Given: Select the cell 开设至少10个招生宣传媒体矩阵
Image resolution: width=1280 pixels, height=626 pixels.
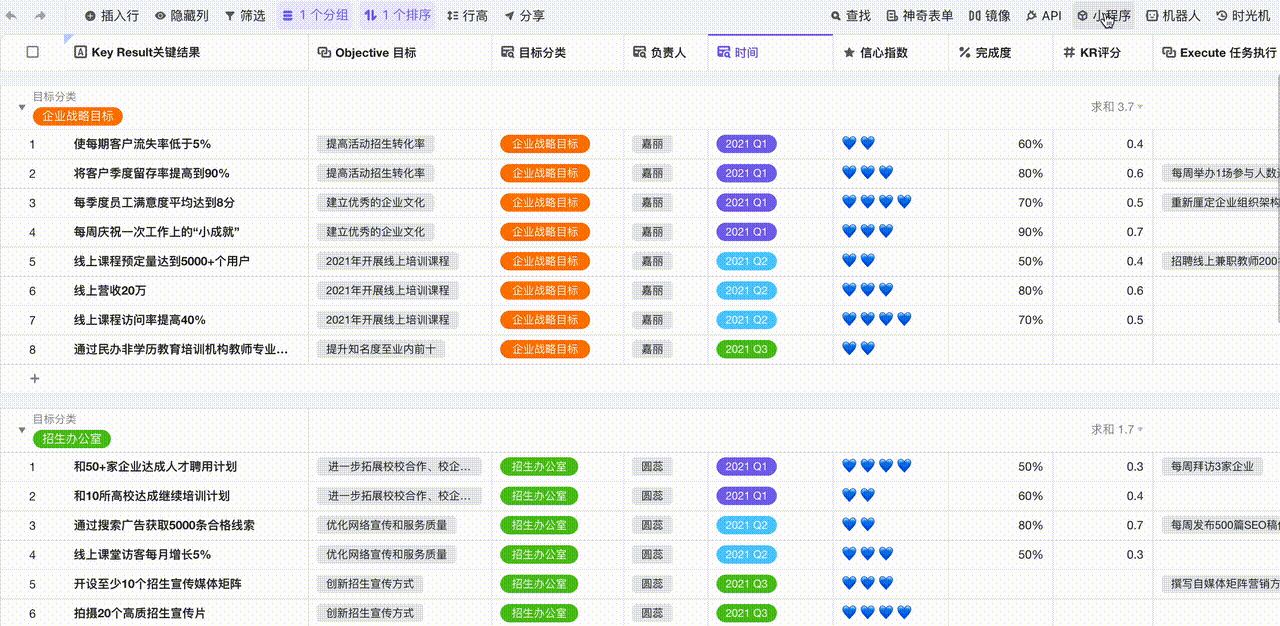Looking at the screenshot, I should click(185, 584).
